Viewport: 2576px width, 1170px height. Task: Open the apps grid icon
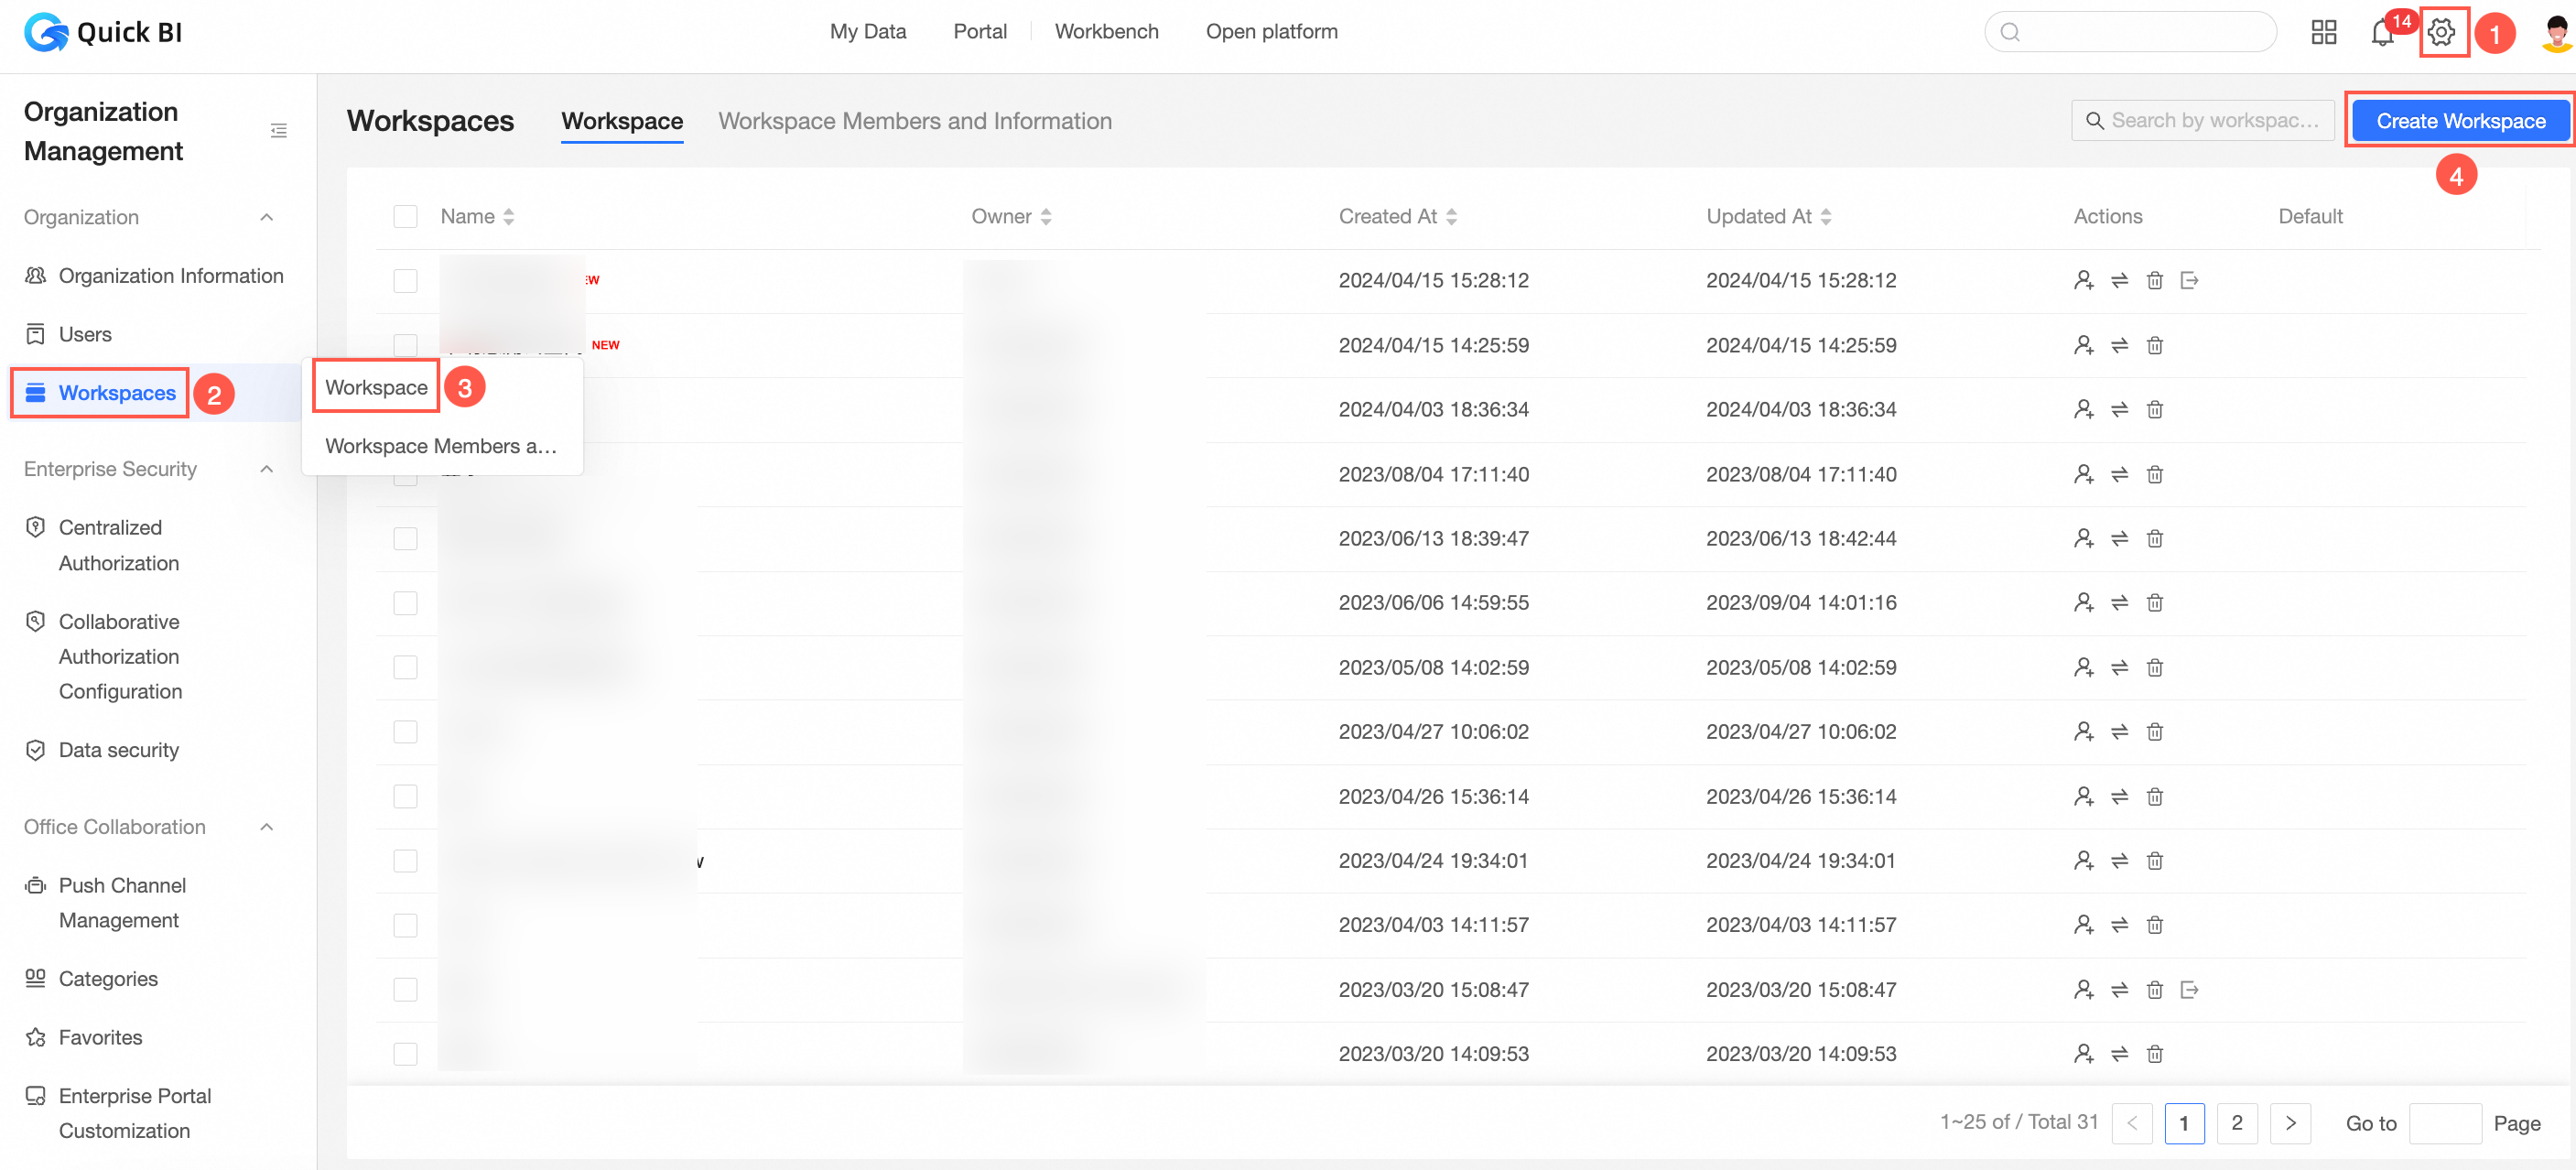(x=2323, y=32)
